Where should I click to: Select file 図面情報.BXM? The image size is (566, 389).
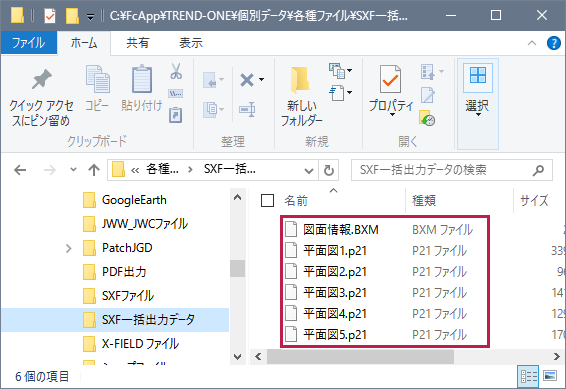click(332, 230)
